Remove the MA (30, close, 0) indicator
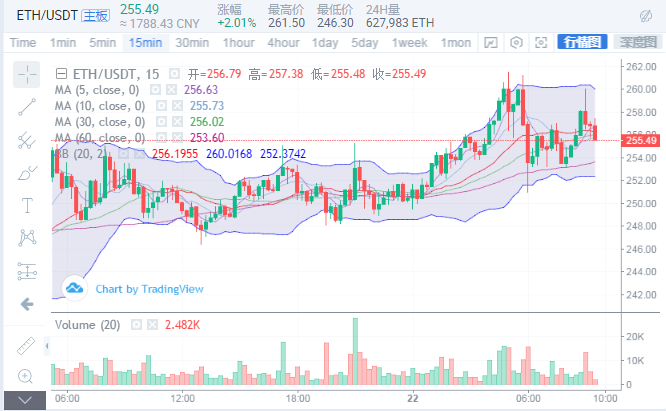This screenshot has width=666, height=411. (x=178, y=122)
